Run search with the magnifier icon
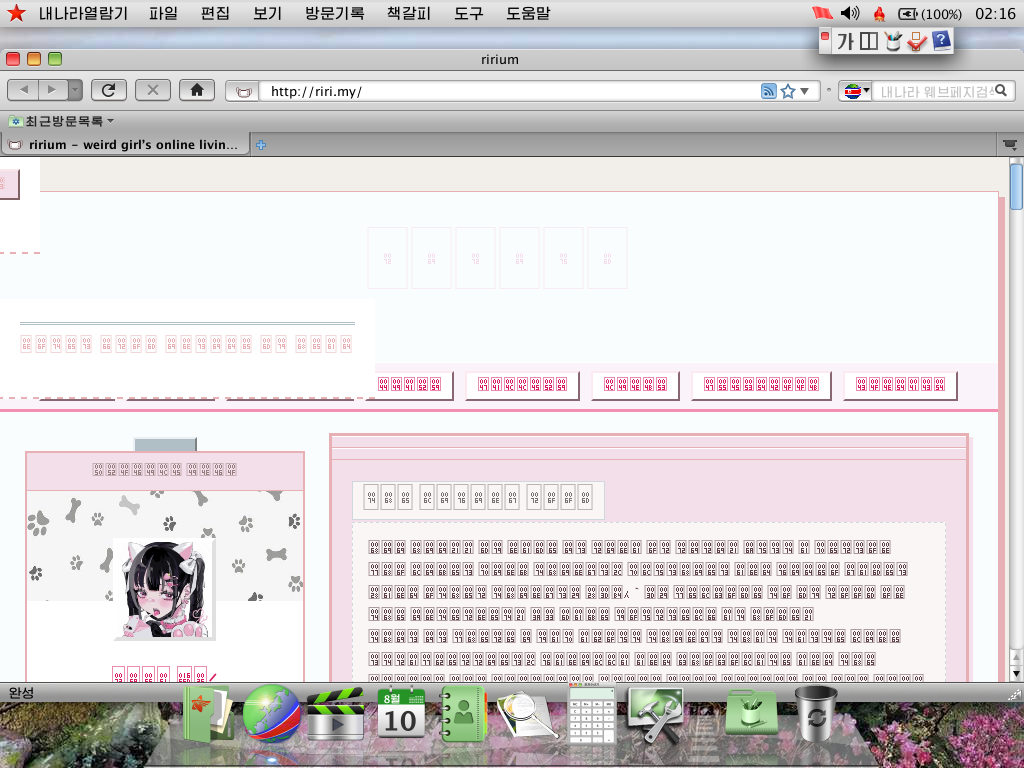The width and height of the screenshot is (1024, 768). (1002, 91)
